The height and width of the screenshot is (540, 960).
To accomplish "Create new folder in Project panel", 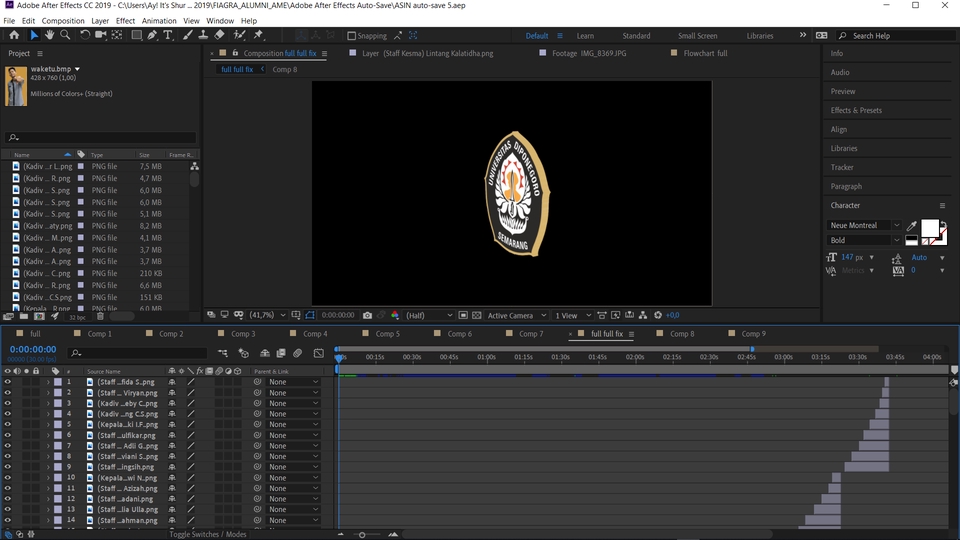I will pos(24,317).
